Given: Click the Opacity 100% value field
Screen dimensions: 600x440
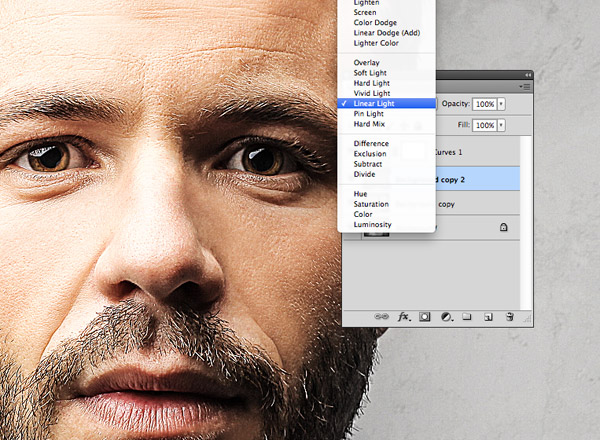Looking at the screenshot, I should [485, 104].
